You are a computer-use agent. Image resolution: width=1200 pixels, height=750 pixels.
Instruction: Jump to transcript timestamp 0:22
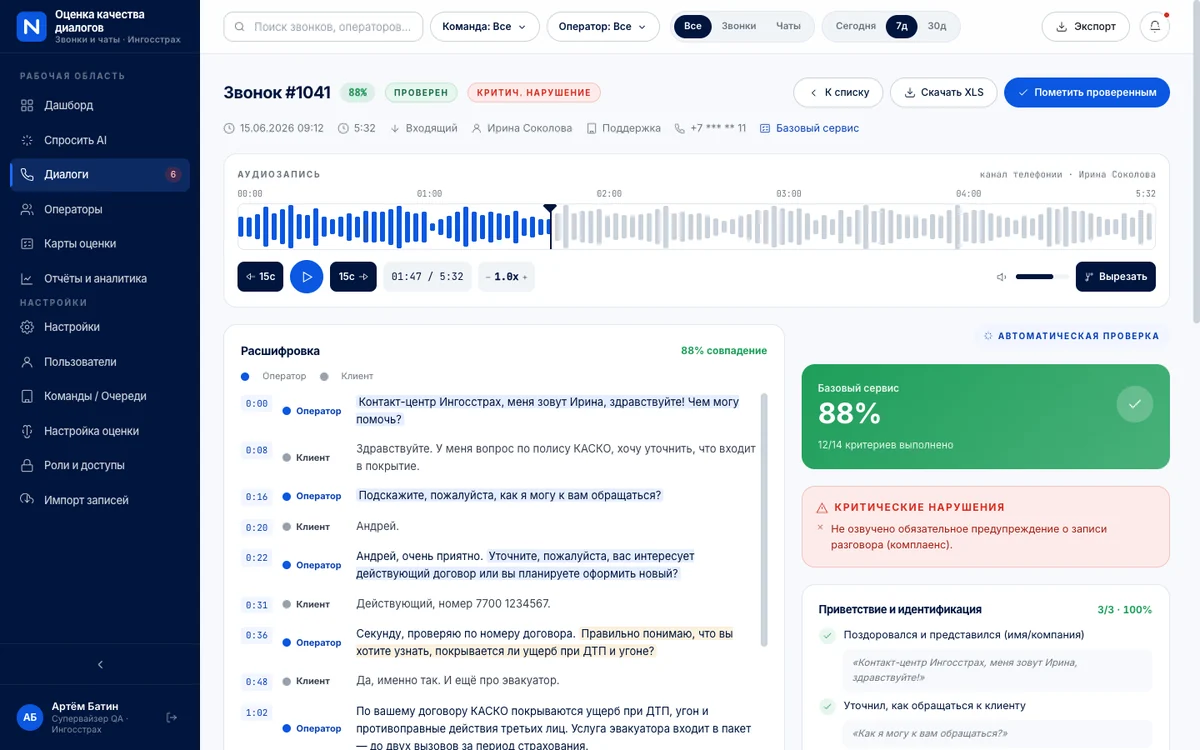point(256,558)
